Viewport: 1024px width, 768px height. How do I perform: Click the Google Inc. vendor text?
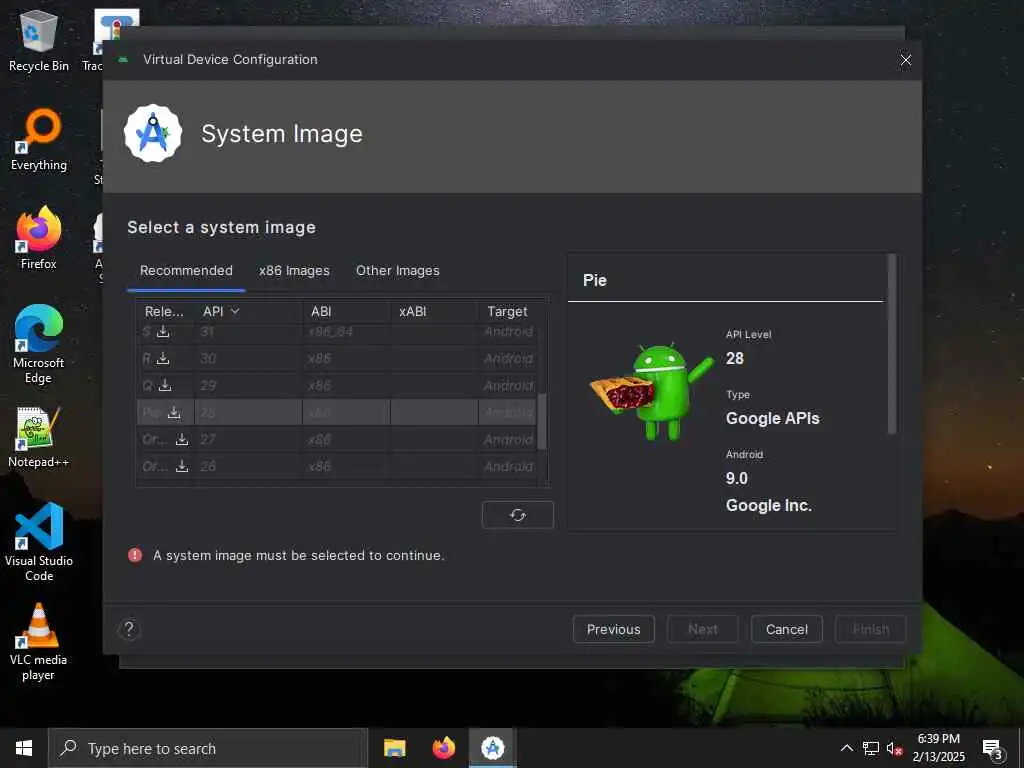pyautogui.click(x=769, y=505)
